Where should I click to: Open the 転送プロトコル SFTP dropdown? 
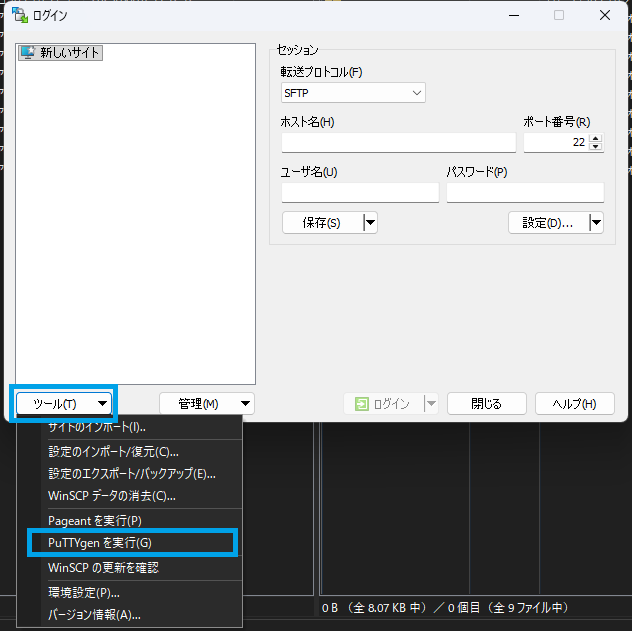click(x=354, y=93)
